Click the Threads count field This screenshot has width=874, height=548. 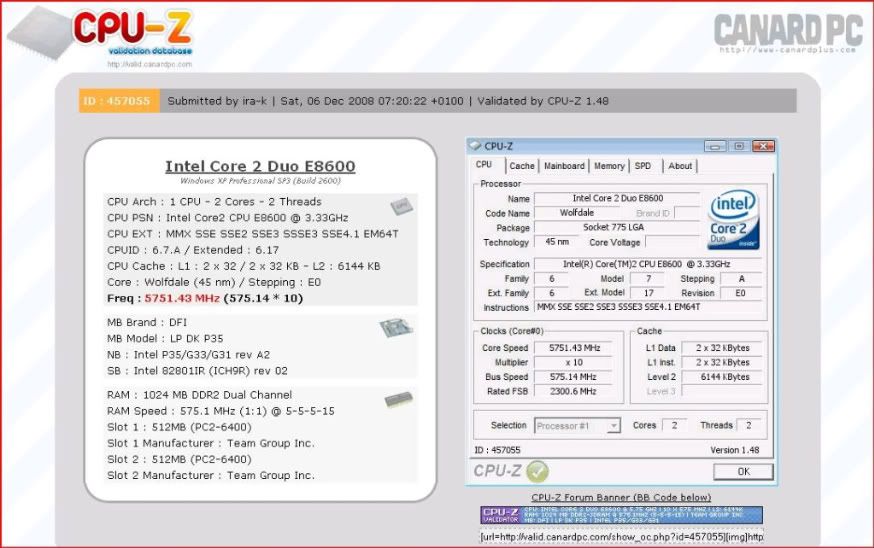(749, 425)
